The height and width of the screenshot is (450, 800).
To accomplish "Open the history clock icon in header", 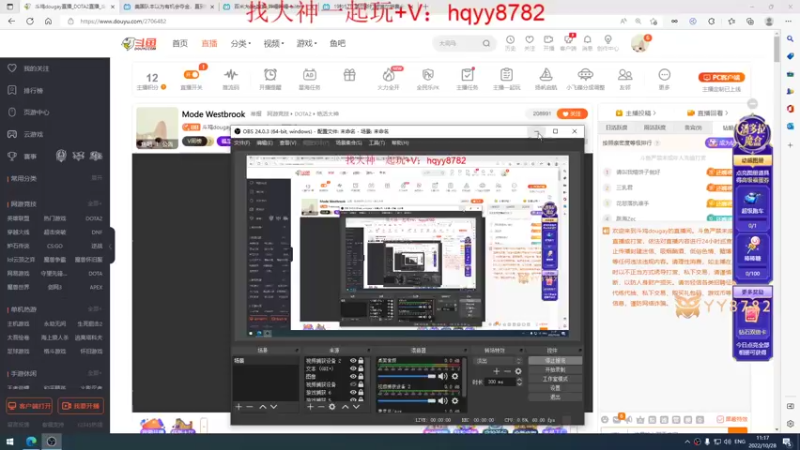I will [510, 40].
